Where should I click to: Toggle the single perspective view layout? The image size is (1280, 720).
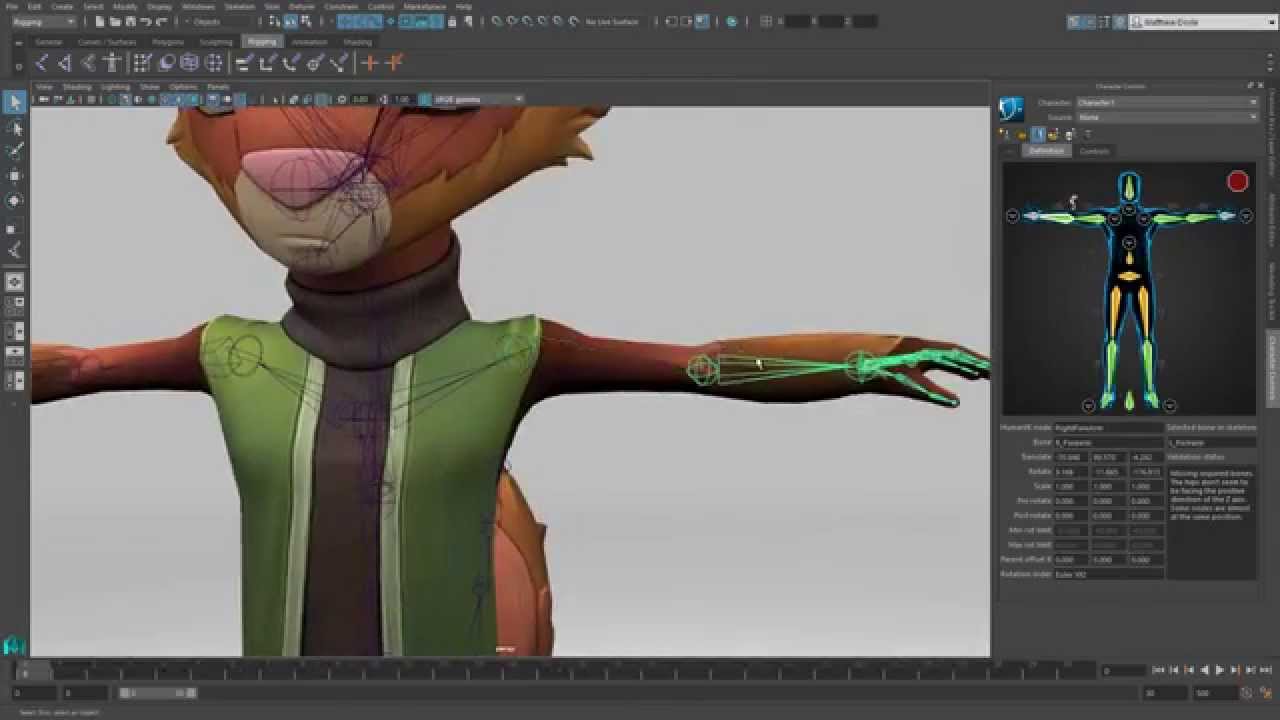coord(15,282)
